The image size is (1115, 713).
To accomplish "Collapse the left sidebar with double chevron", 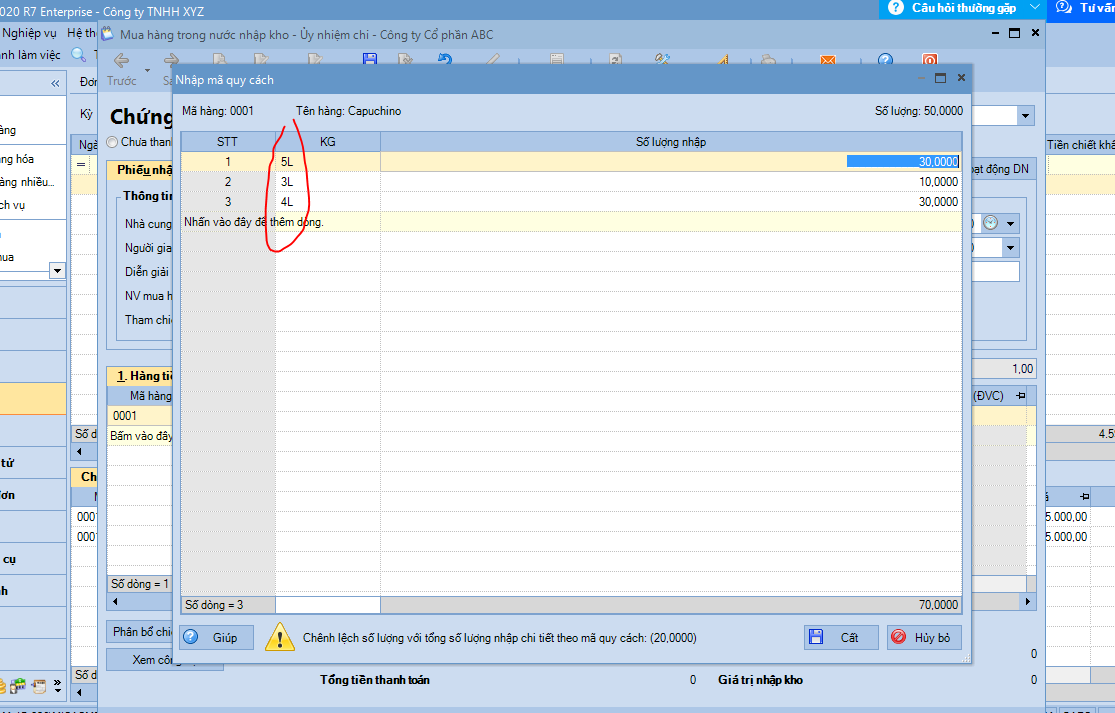I will coord(55,83).
